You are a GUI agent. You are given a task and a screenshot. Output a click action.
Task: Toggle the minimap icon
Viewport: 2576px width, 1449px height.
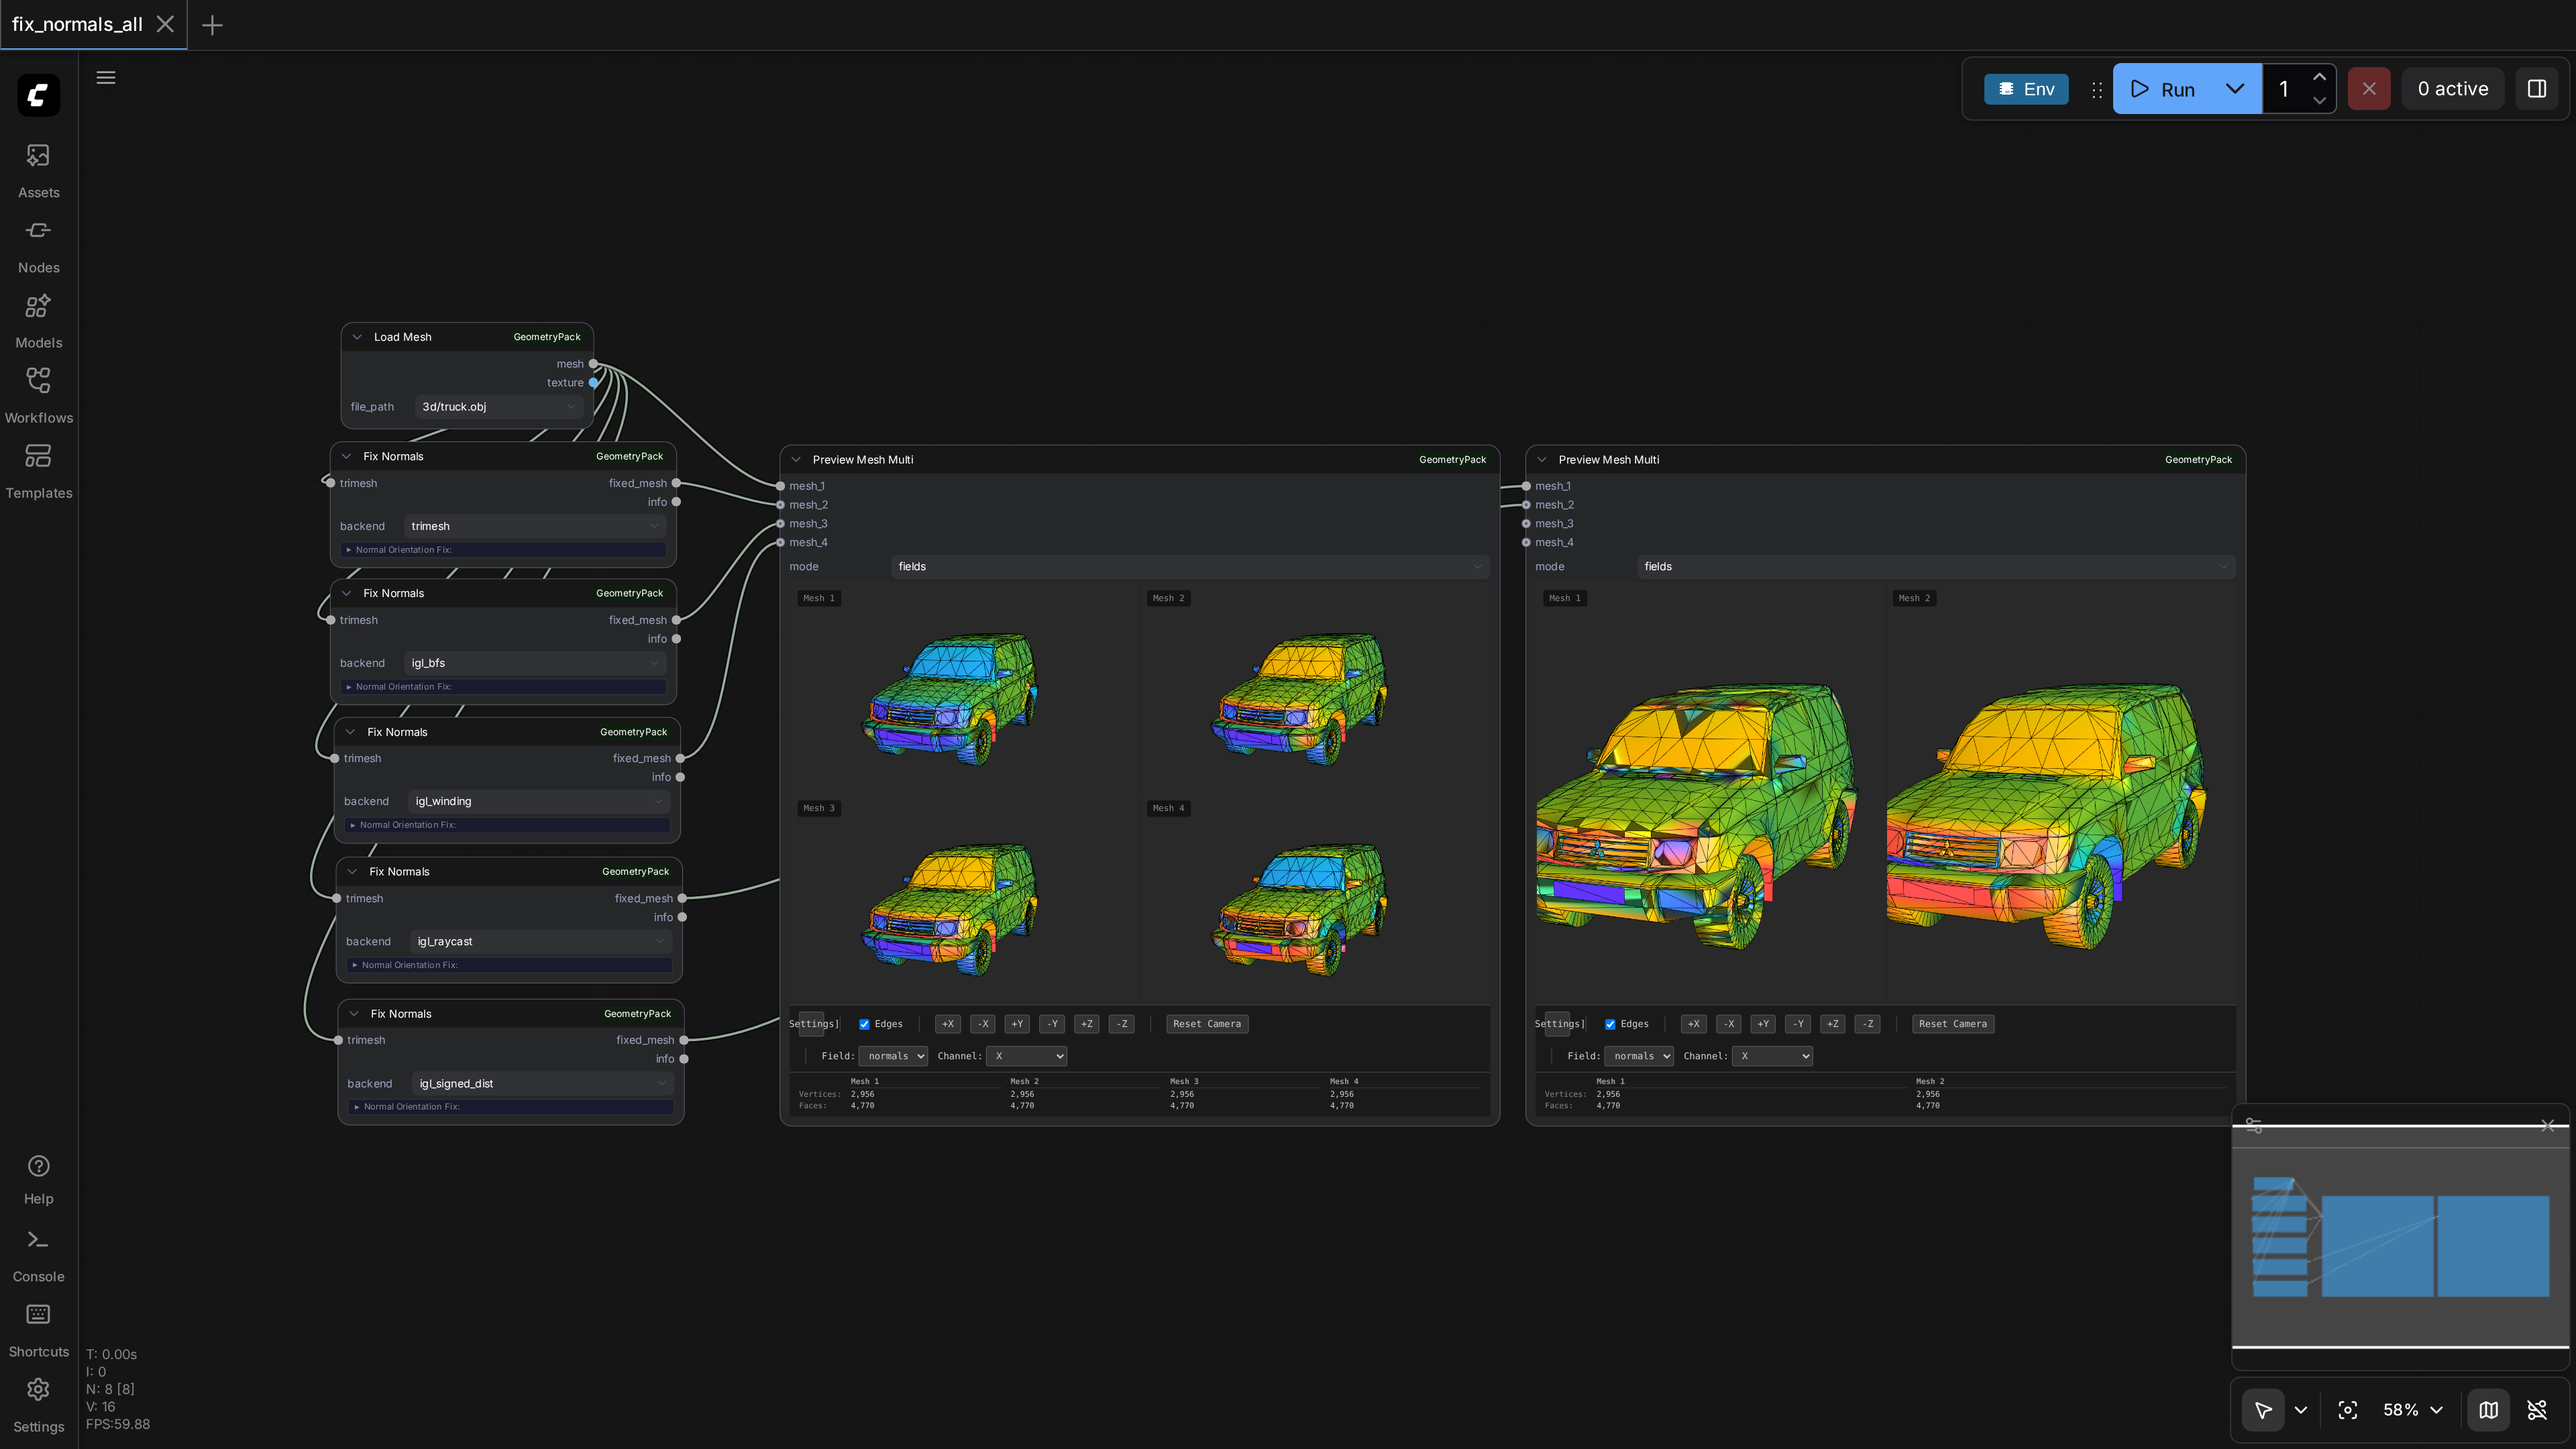[x=2488, y=1410]
